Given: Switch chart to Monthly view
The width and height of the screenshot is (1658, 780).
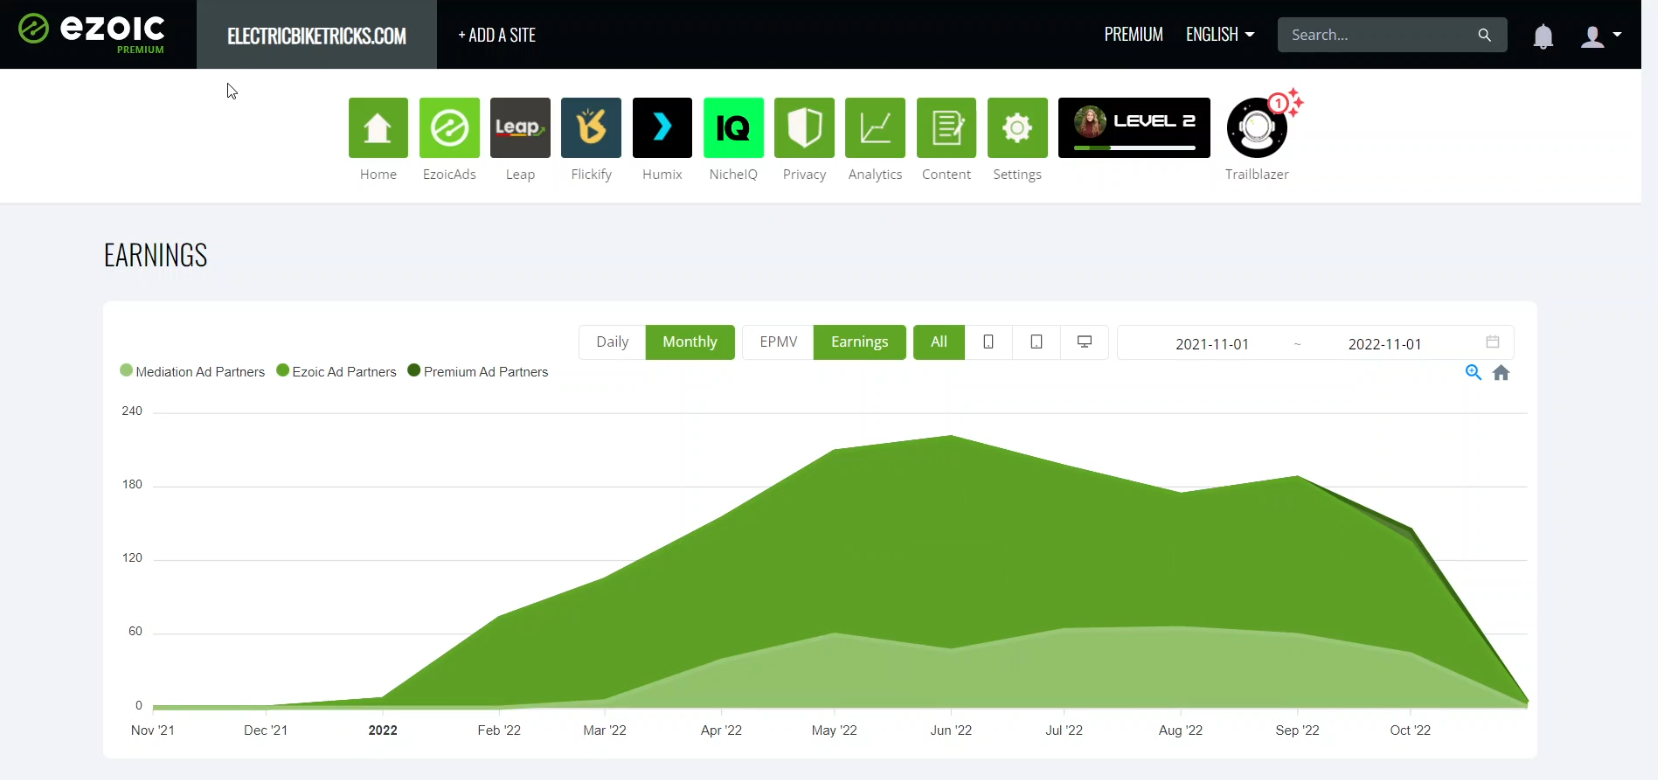Looking at the screenshot, I should point(690,342).
